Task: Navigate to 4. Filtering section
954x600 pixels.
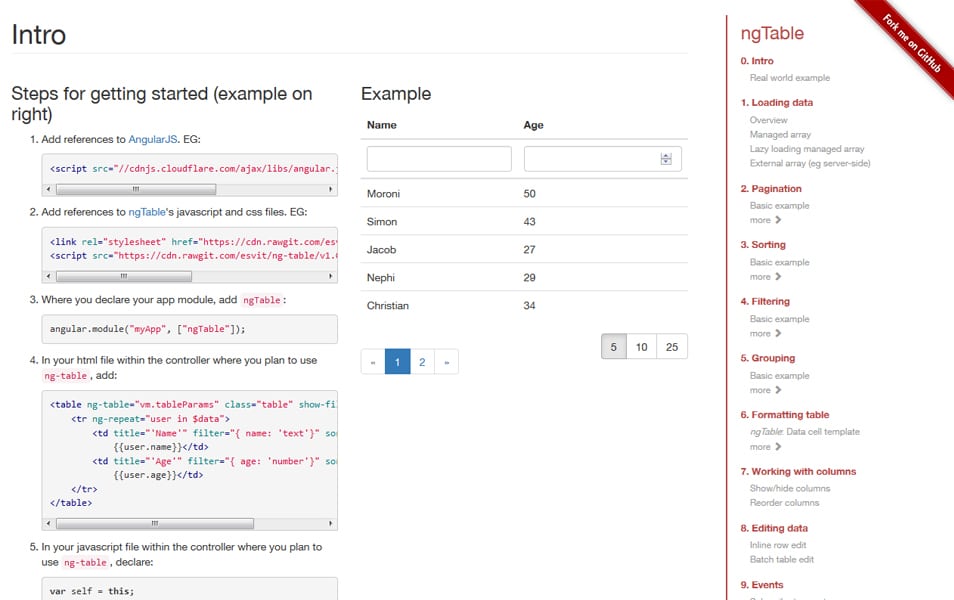Action: [x=765, y=301]
